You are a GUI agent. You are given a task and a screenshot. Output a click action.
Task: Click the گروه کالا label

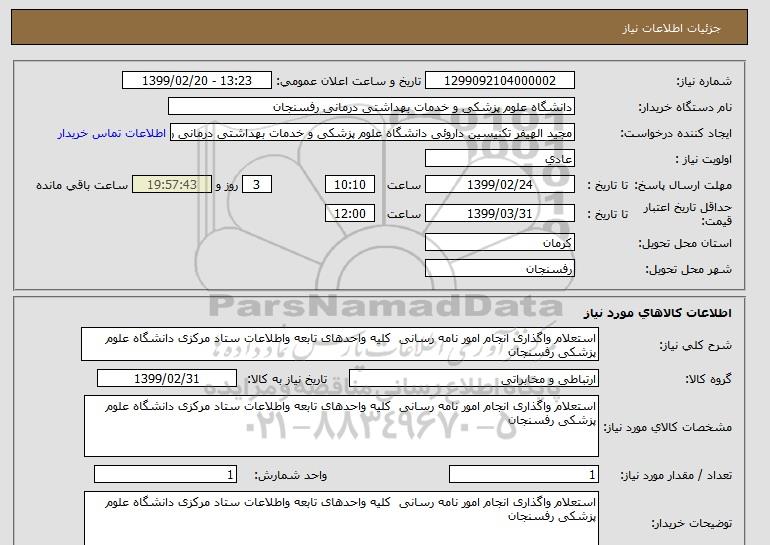click(x=708, y=379)
